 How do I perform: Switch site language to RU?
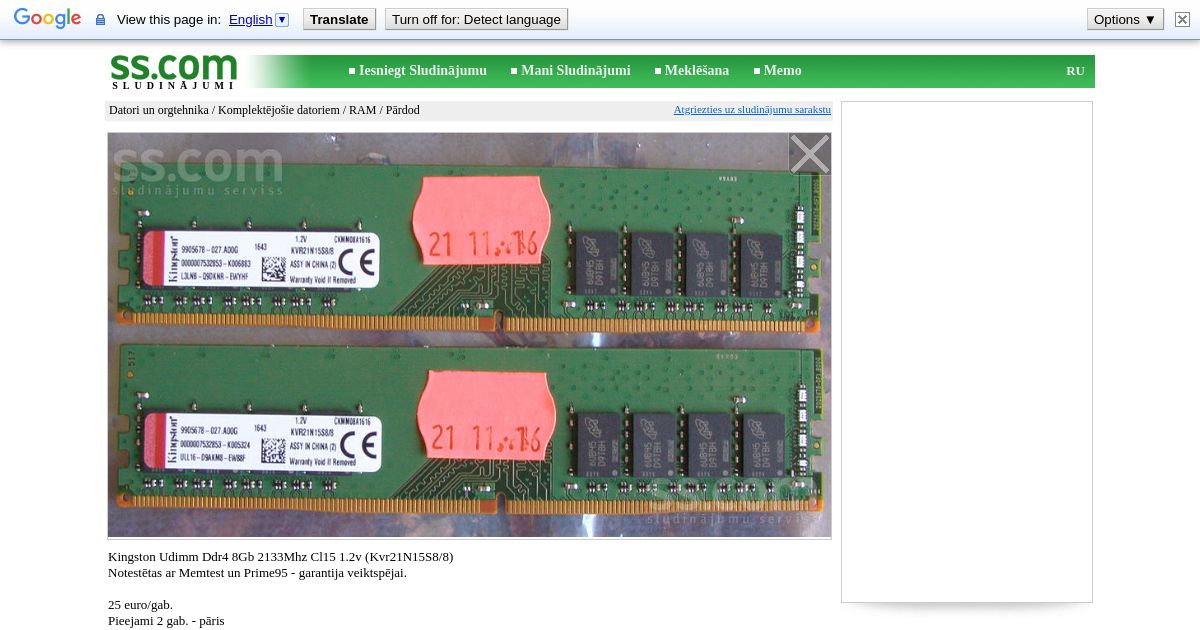(x=1075, y=71)
